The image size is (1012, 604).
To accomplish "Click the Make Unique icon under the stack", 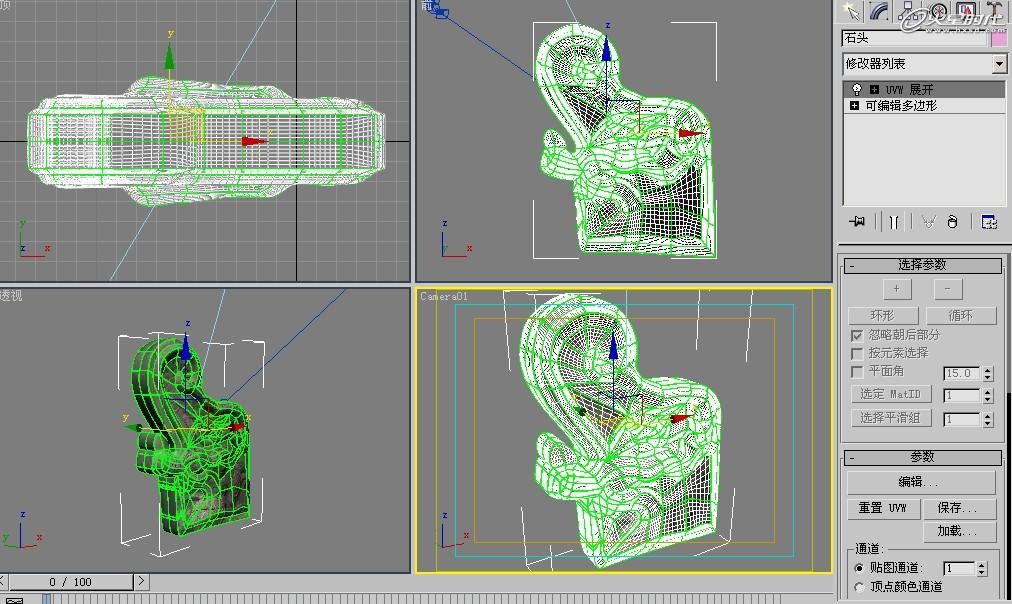I will click(928, 222).
